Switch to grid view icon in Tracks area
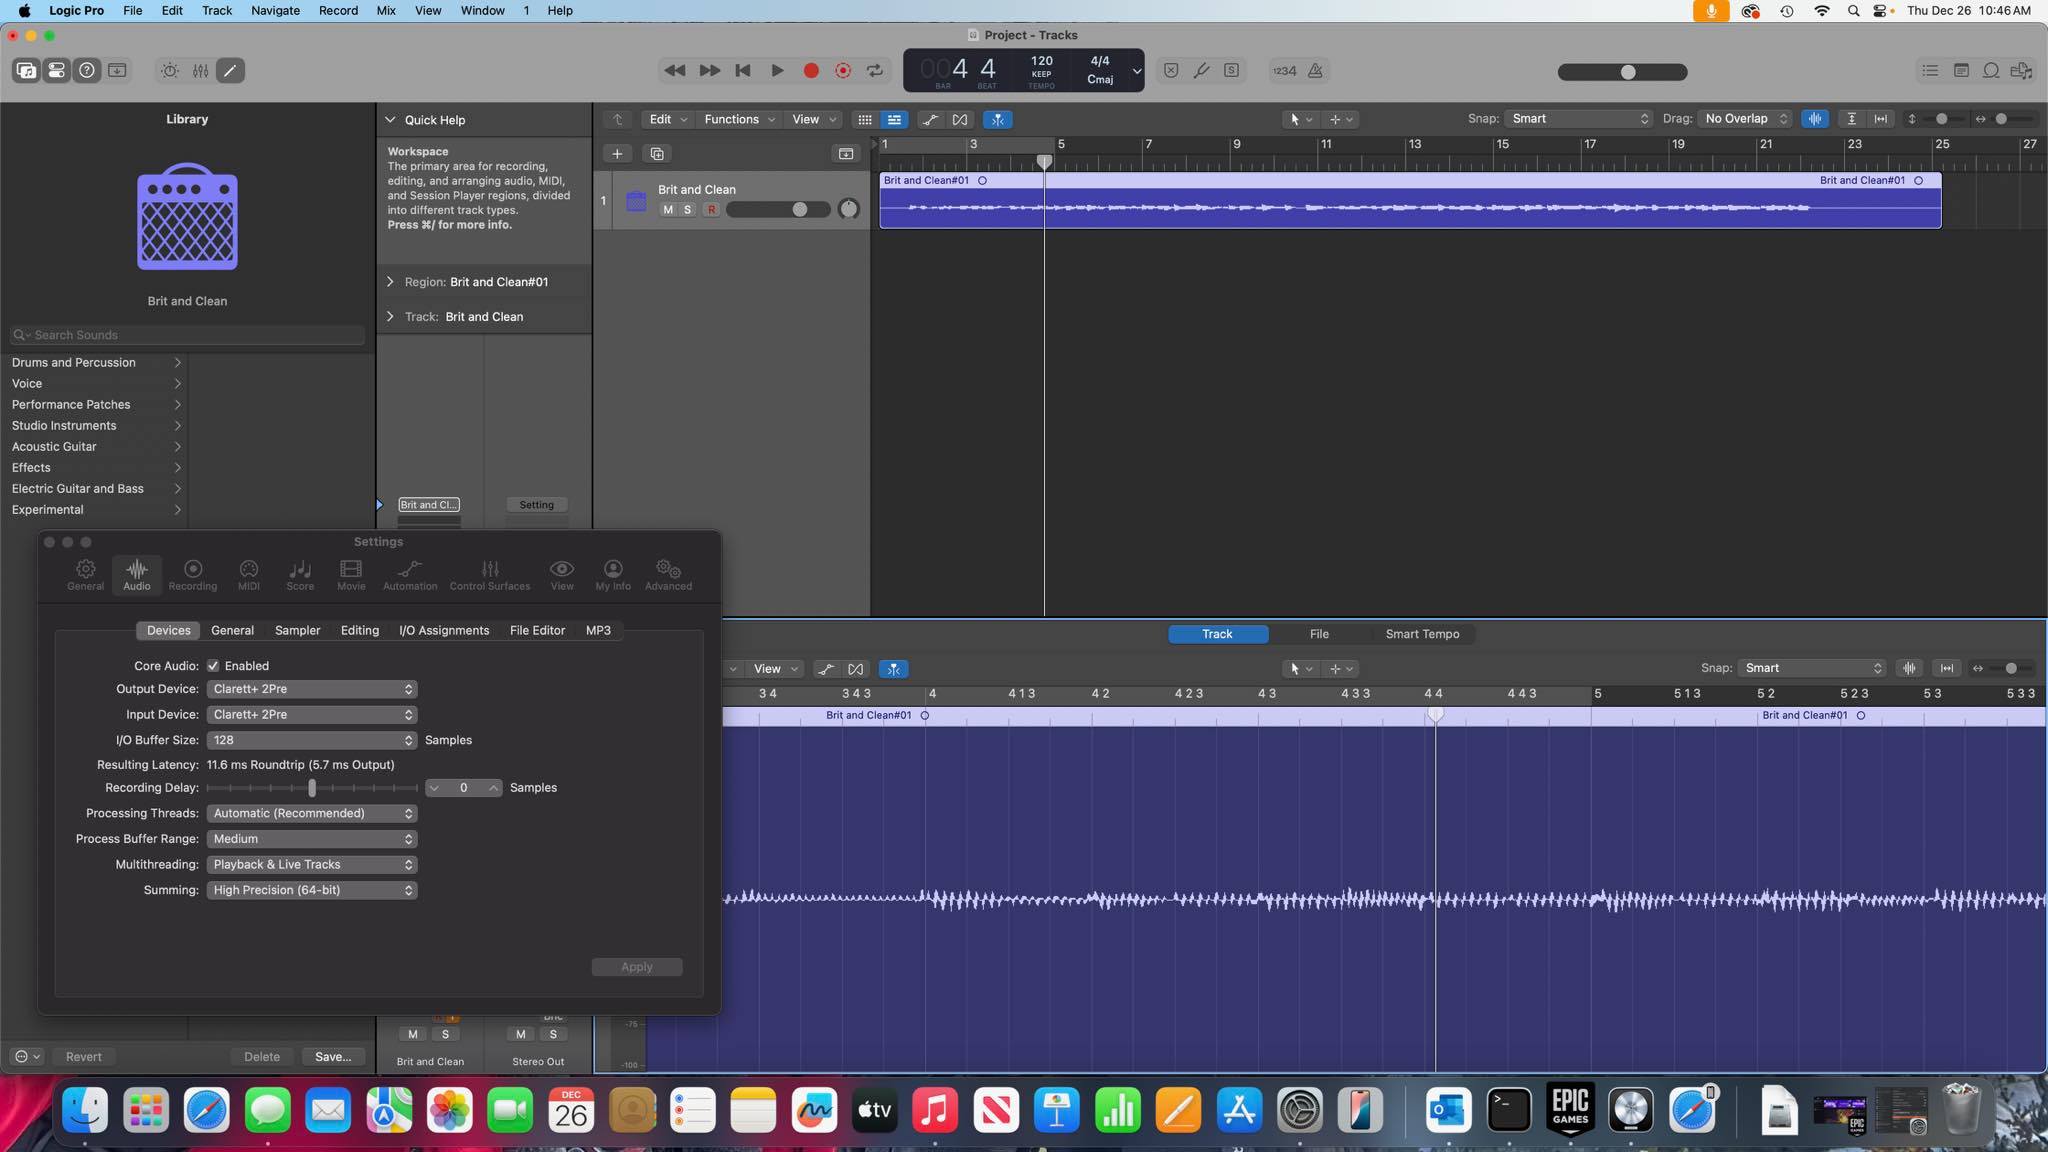Viewport: 2048px width, 1152px height. pos(865,120)
